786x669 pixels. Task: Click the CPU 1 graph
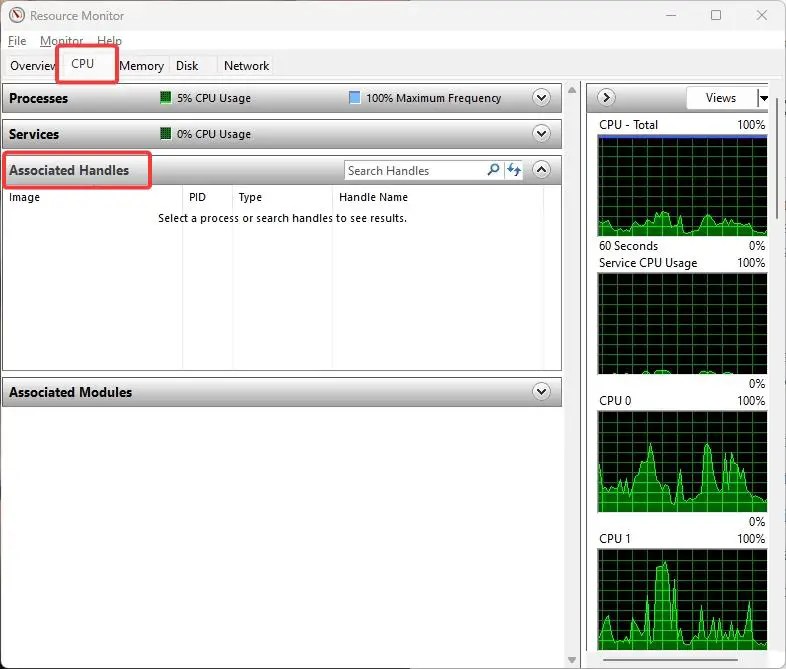click(682, 599)
